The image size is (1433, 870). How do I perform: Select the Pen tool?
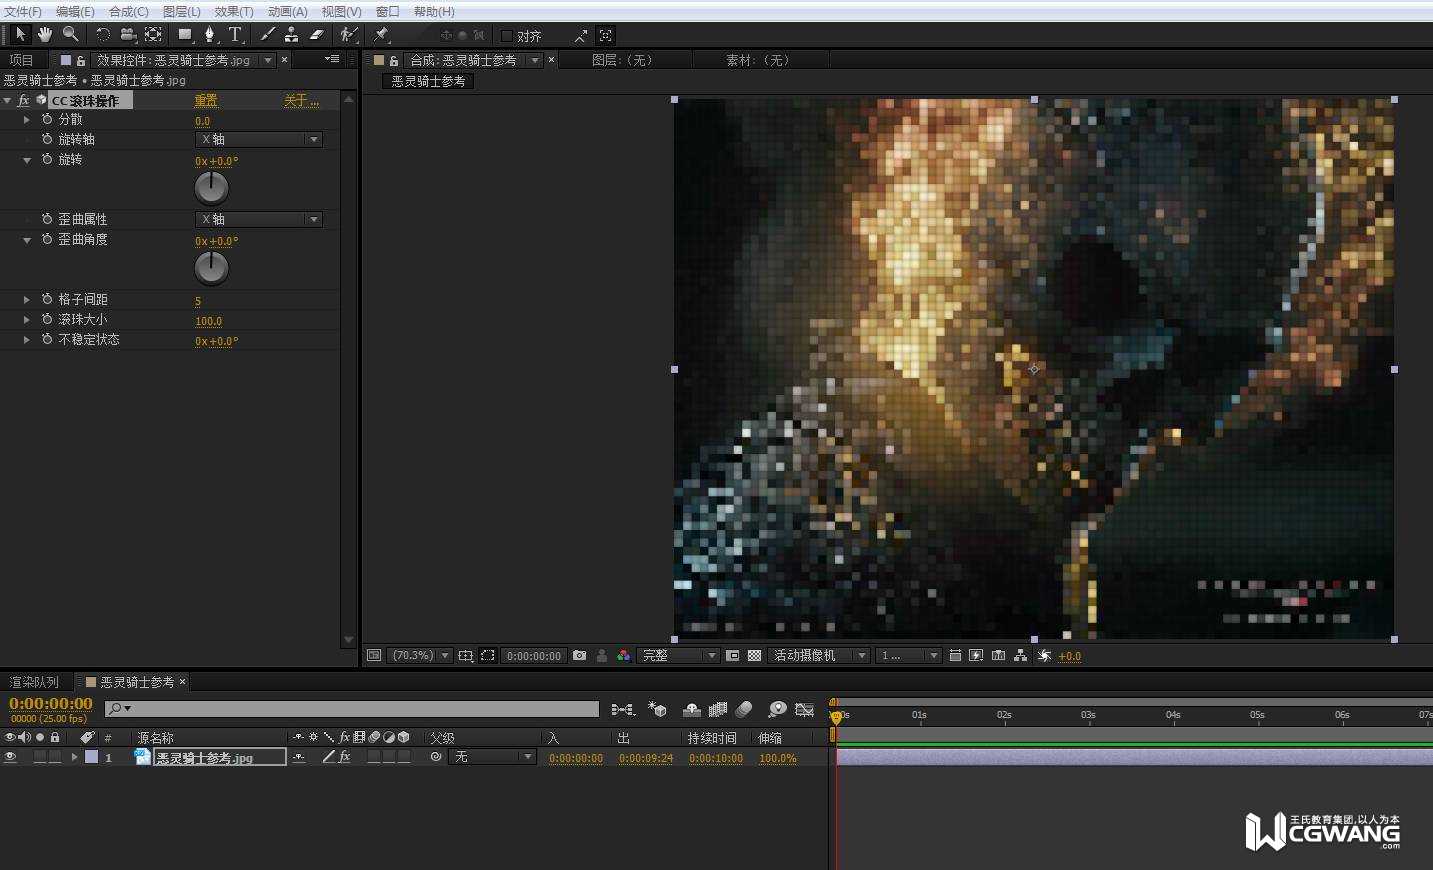(209, 34)
